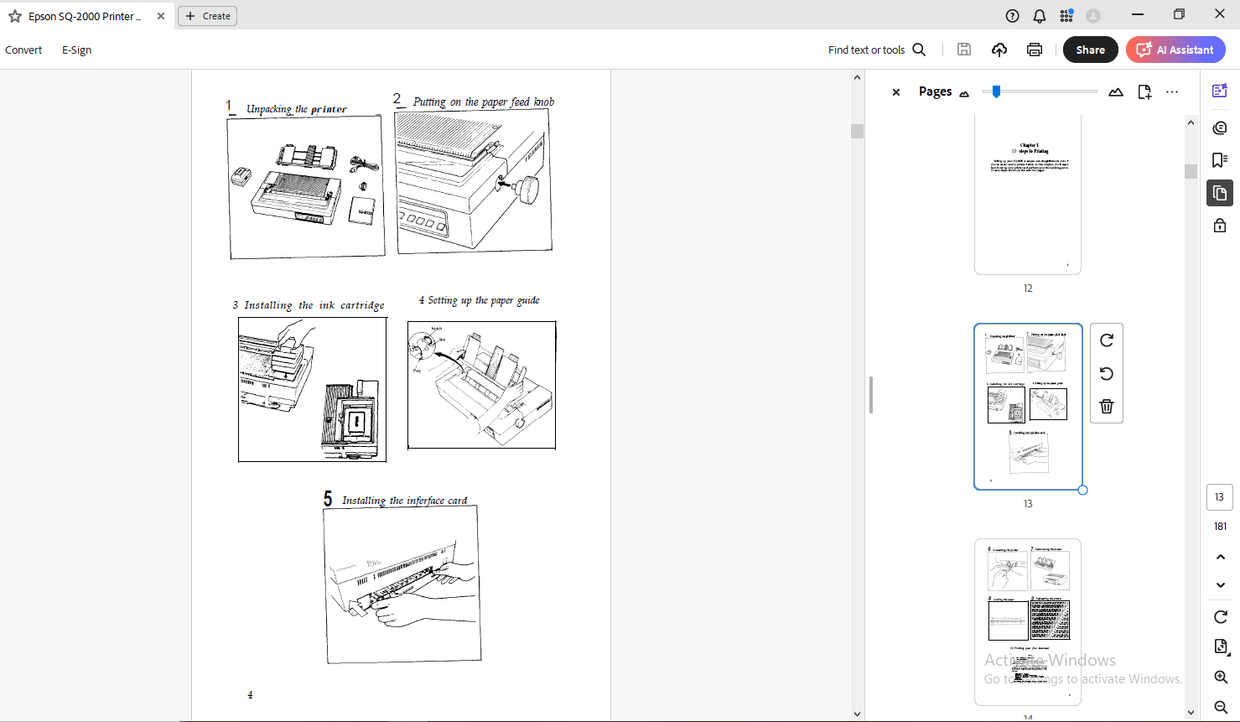Zoom in with the magnifier plus icon
The width and height of the screenshot is (1240, 722).
pos(1220,677)
